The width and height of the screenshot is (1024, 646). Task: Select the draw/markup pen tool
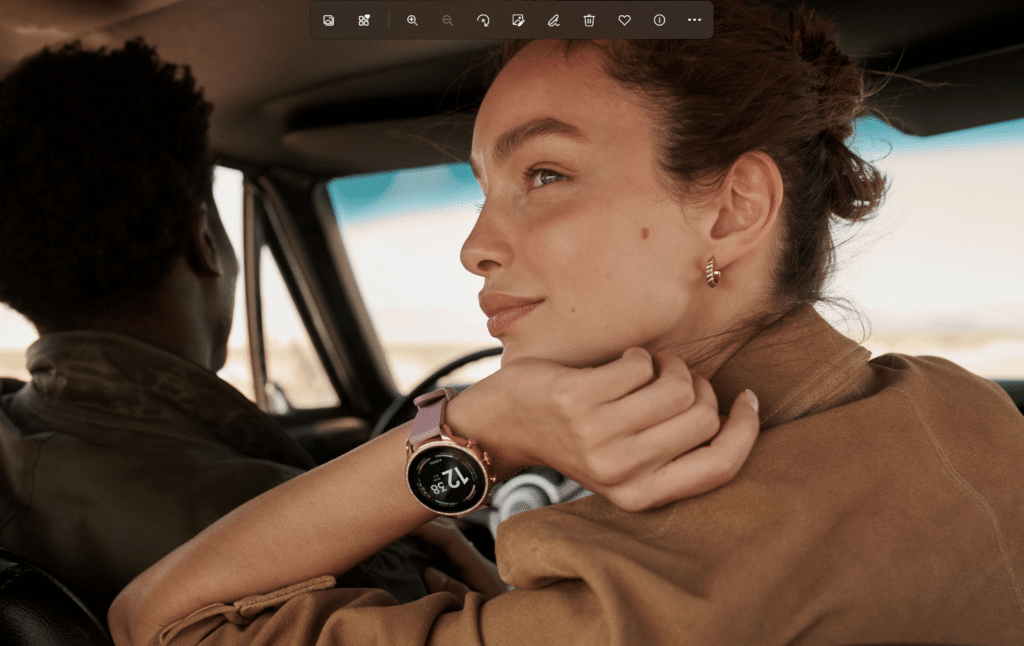pyautogui.click(x=553, y=20)
